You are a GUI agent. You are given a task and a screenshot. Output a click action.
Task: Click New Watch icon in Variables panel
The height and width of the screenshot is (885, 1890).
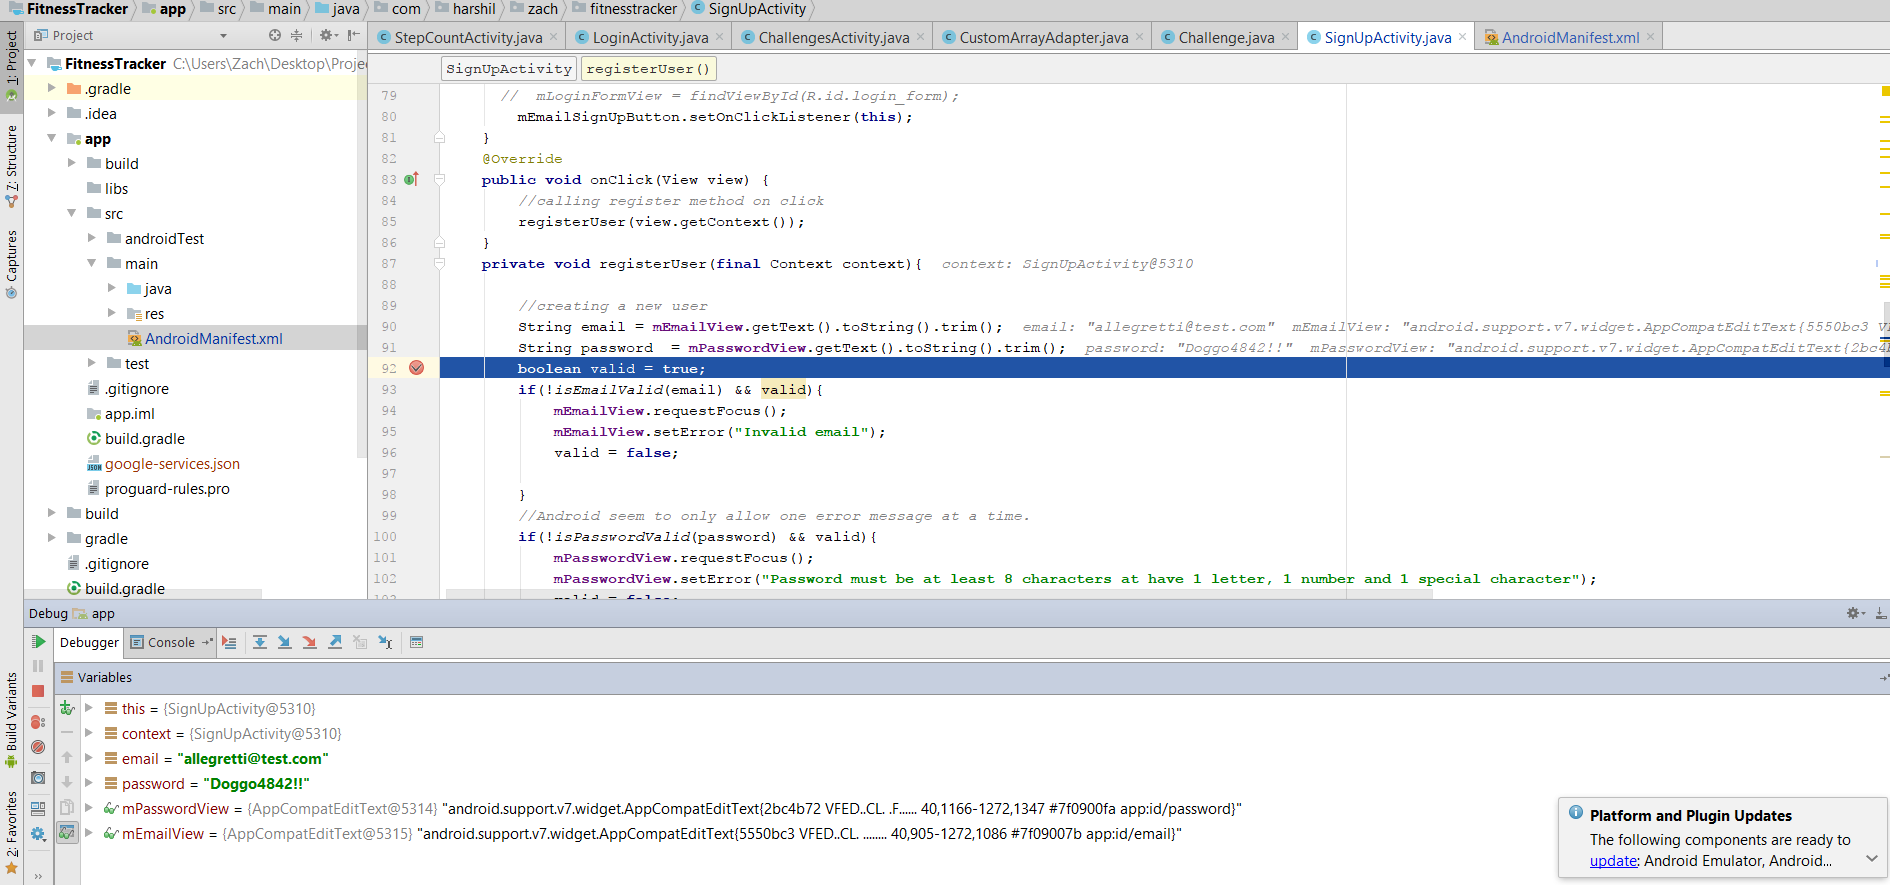pos(67,708)
